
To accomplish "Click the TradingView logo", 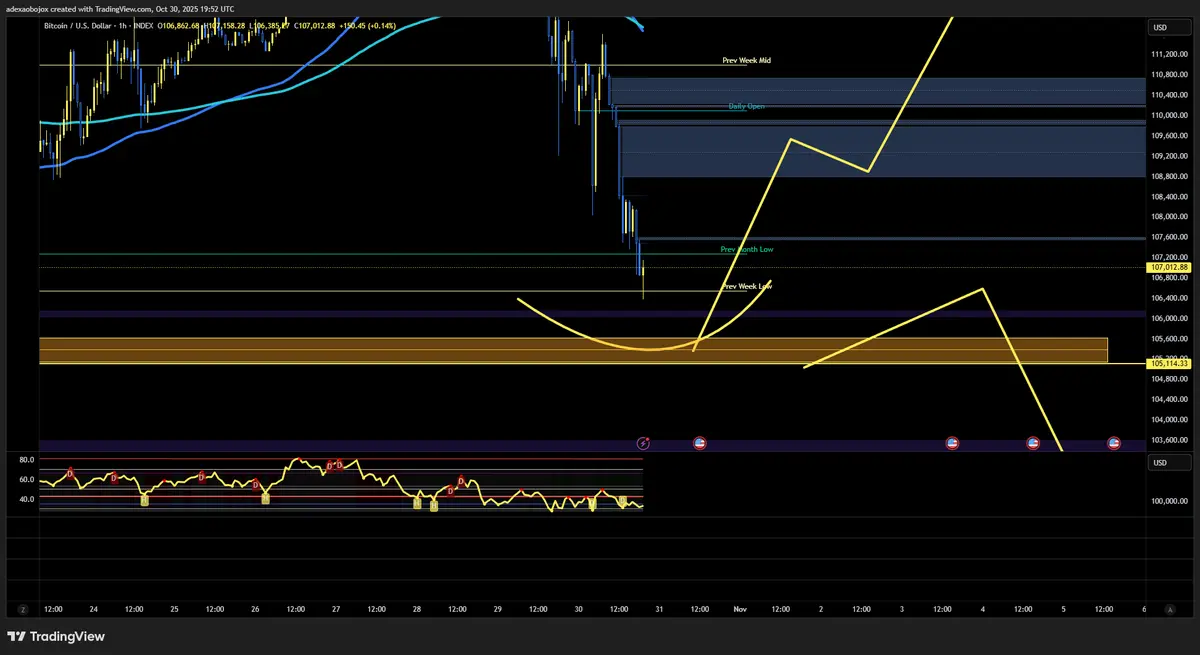I will point(56,636).
